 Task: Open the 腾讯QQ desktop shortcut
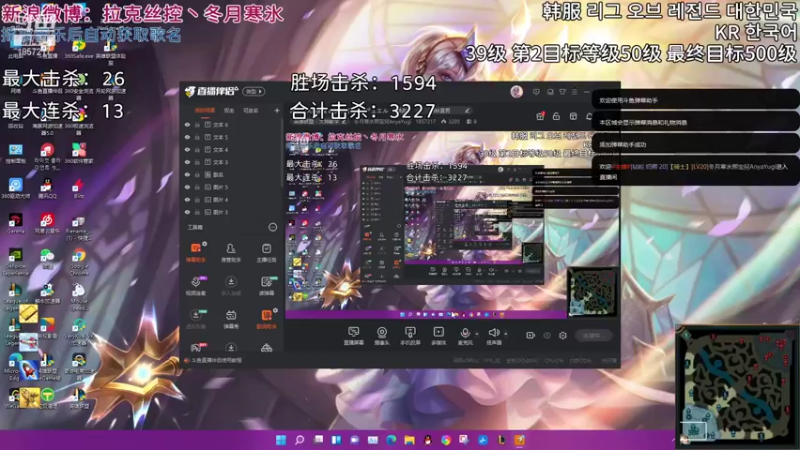coord(47,187)
